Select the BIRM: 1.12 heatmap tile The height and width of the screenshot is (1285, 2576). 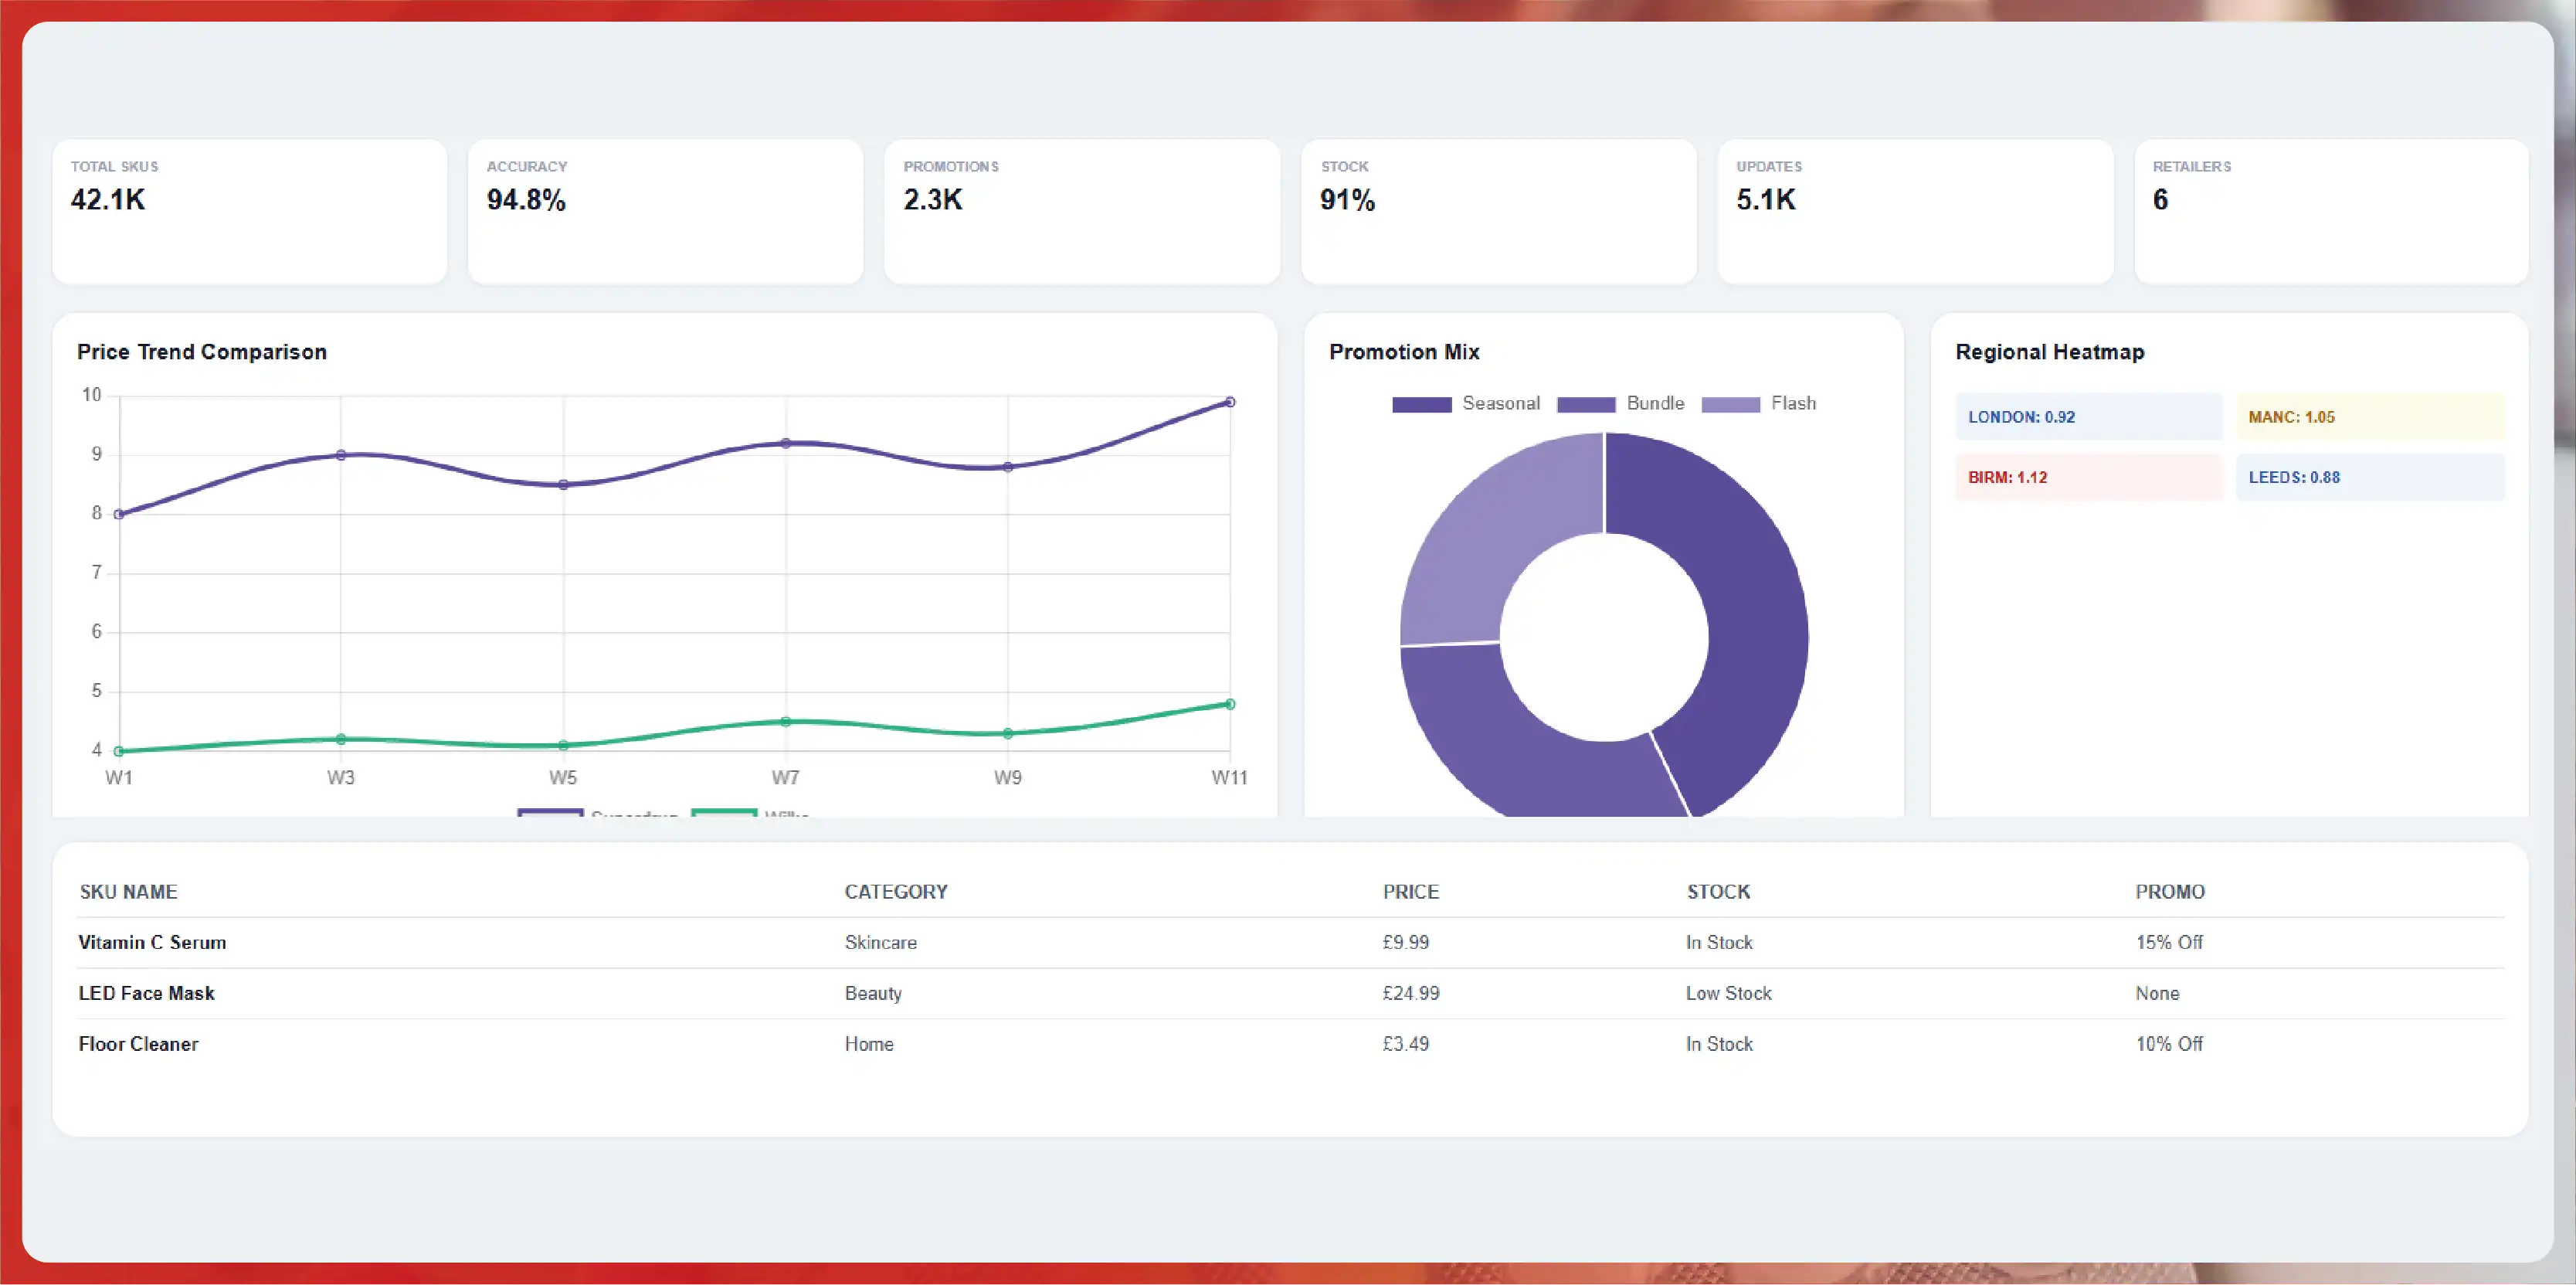coord(2088,477)
